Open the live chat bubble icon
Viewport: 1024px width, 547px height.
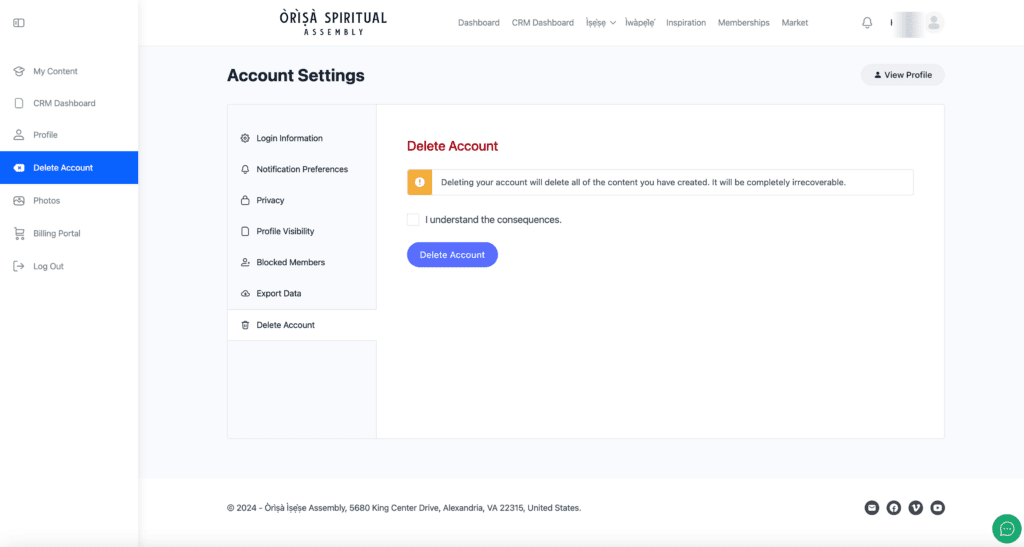tap(1006, 528)
